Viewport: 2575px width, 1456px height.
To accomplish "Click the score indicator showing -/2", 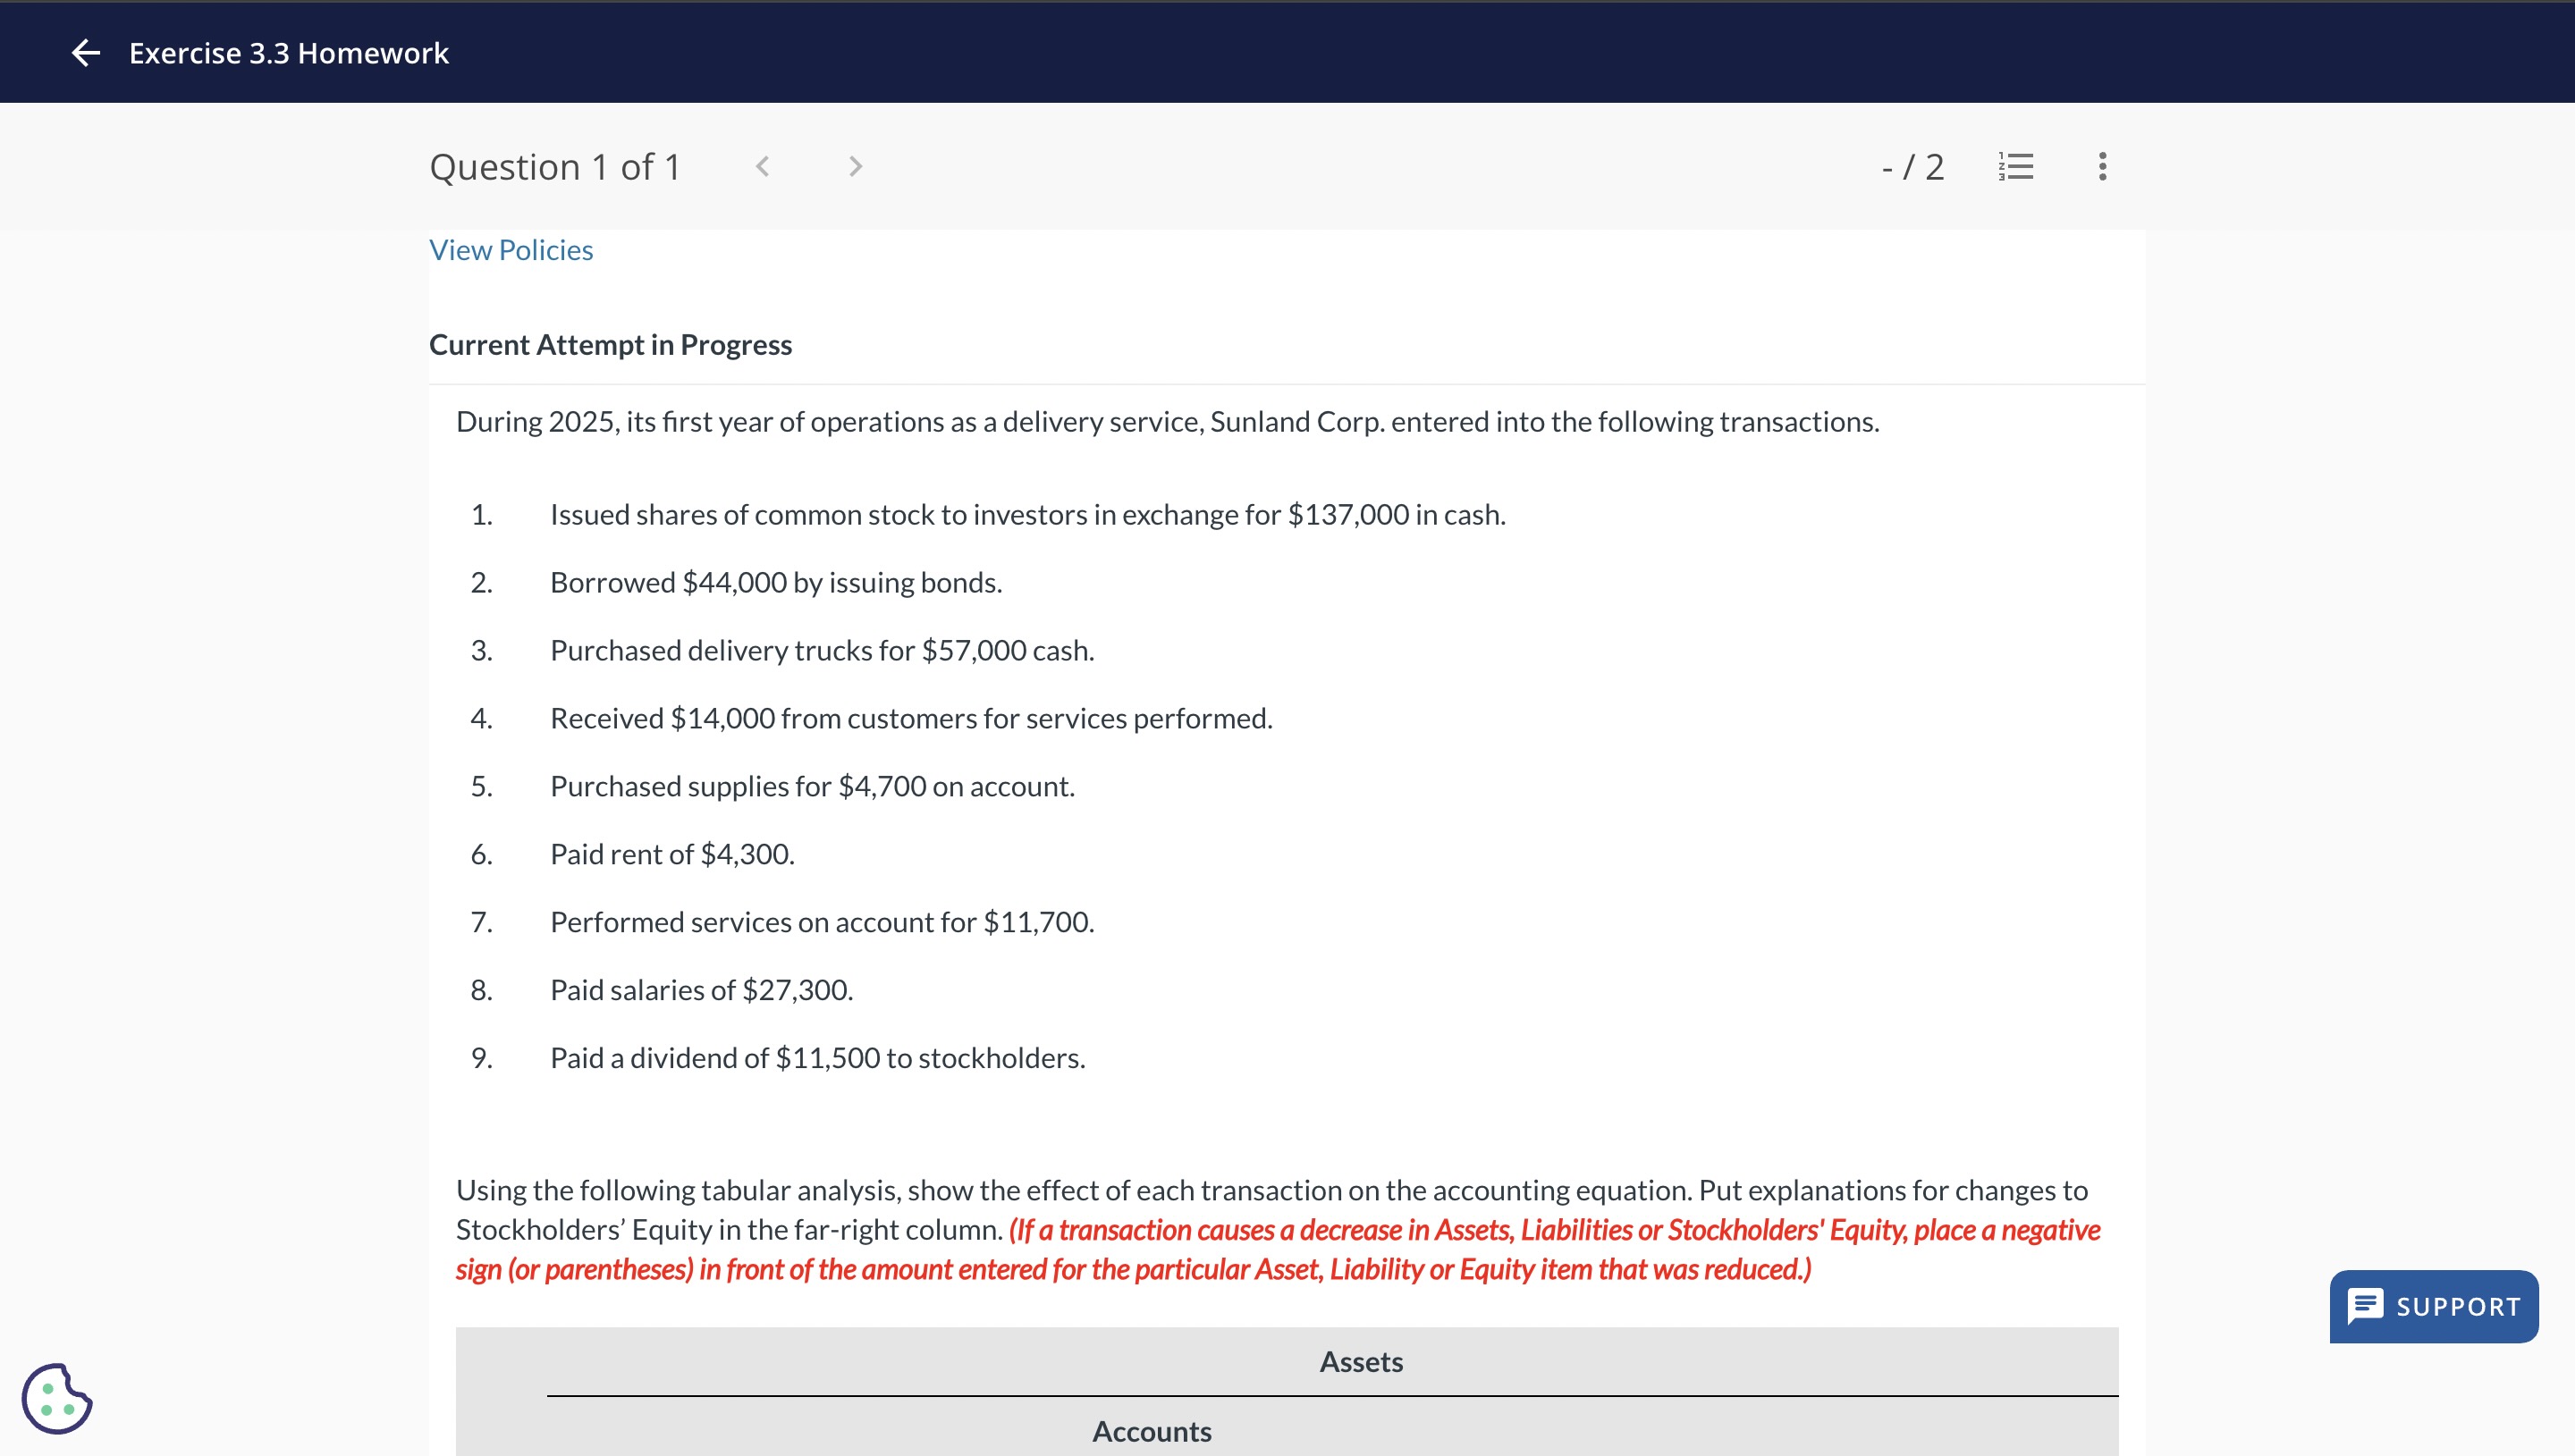I will point(1913,166).
